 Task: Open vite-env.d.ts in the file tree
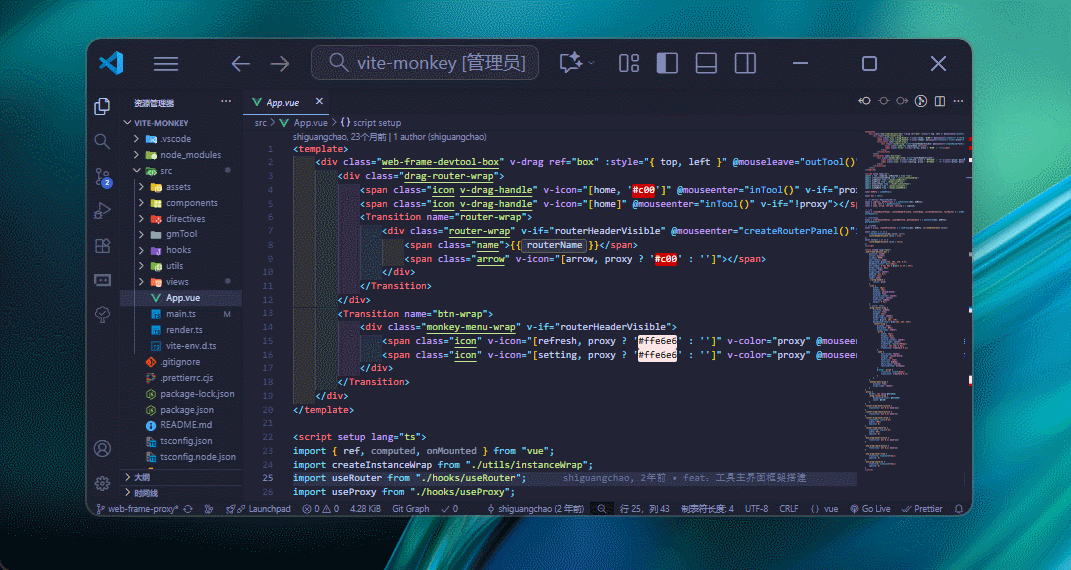click(181, 346)
